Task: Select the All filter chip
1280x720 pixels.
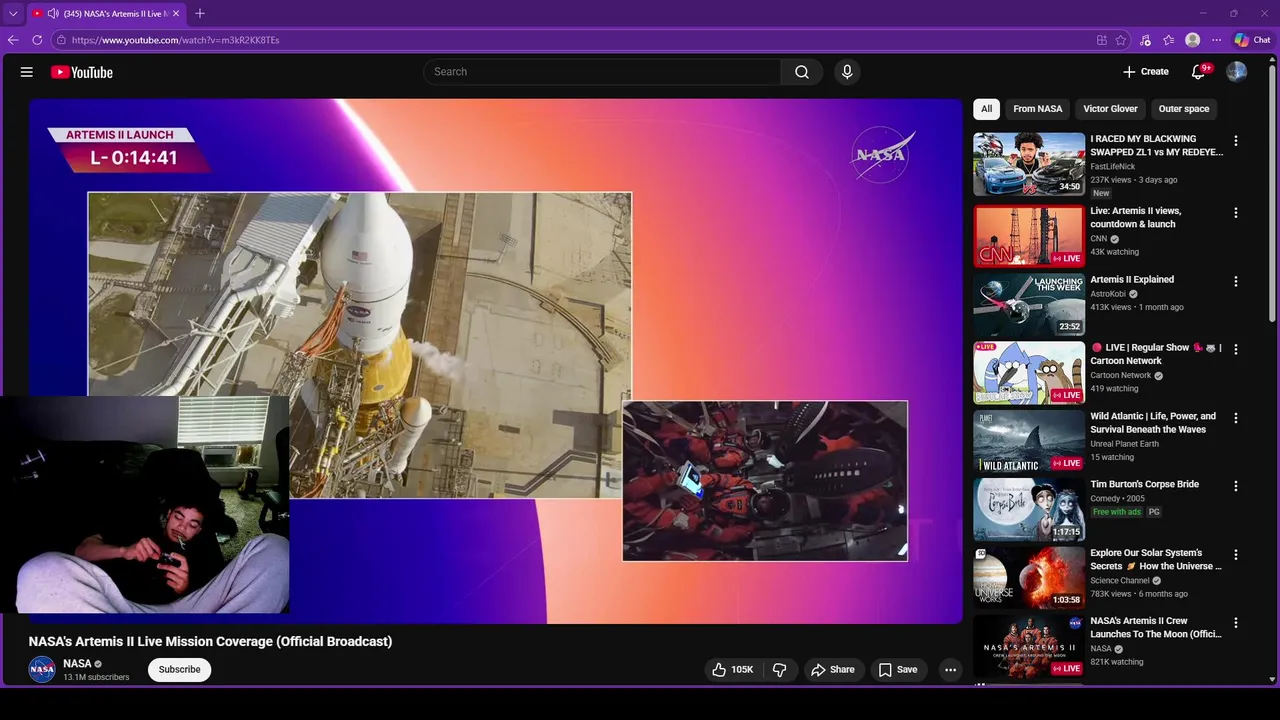Action: coord(986,109)
